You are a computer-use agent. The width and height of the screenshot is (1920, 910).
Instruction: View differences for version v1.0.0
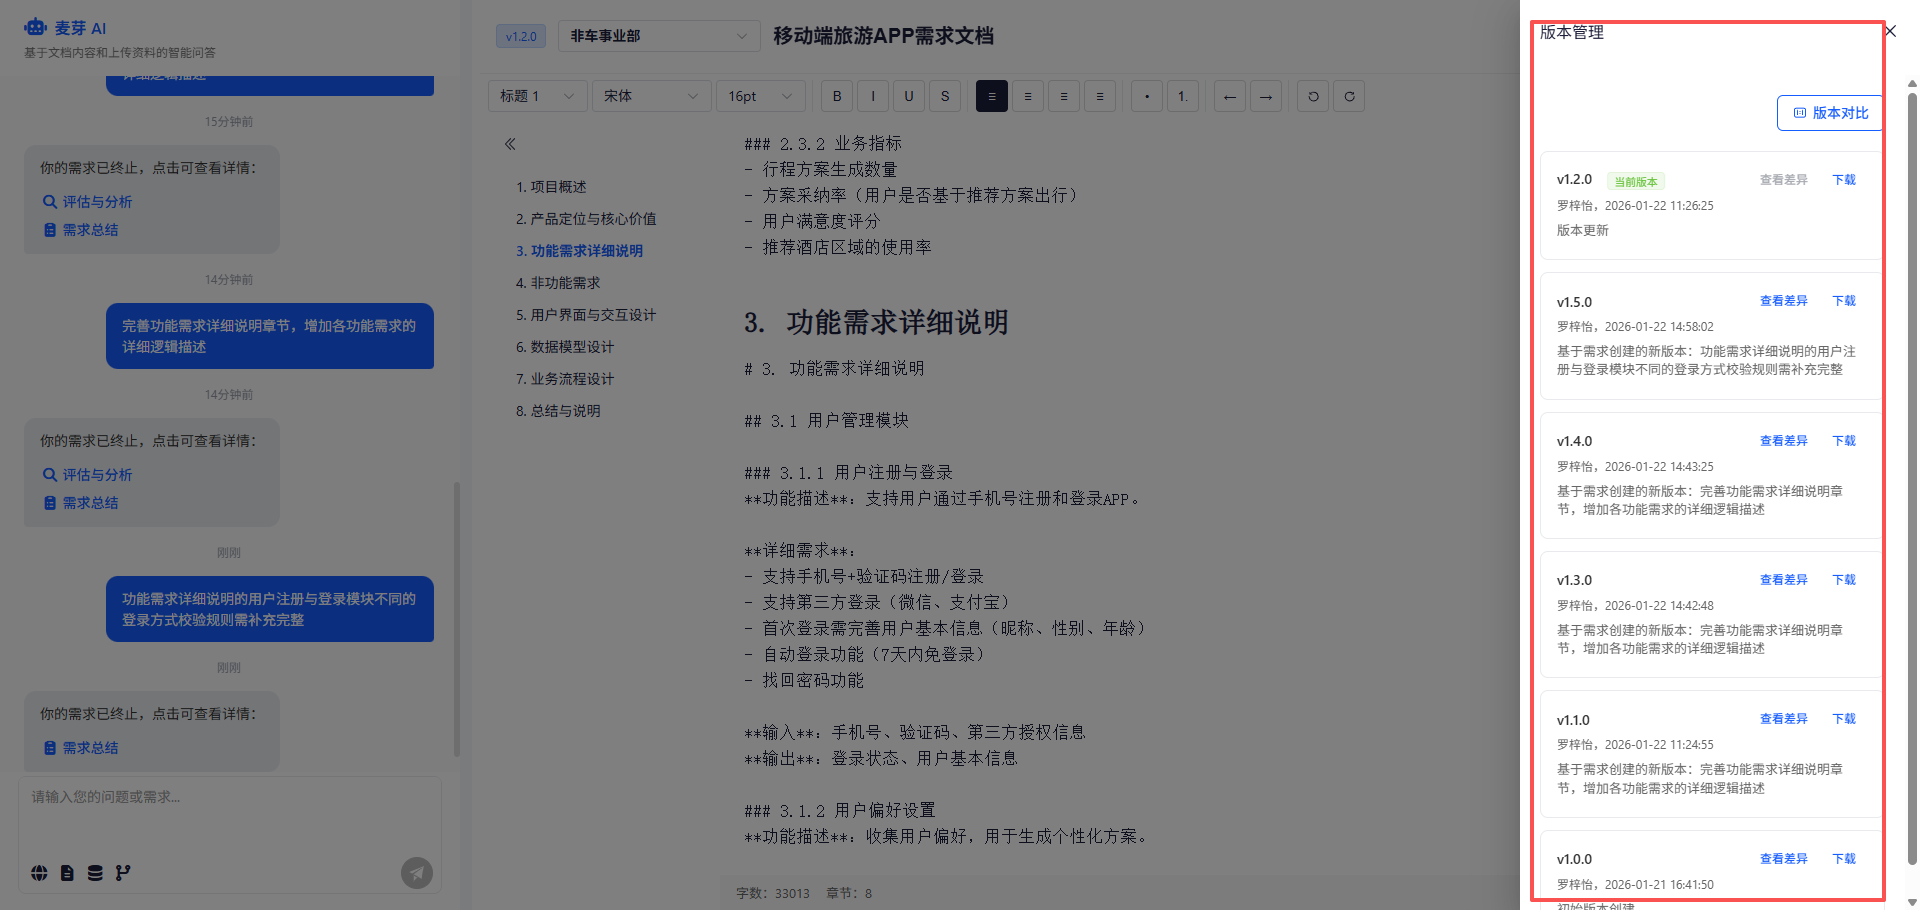pyautogui.click(x=1784, y=859)
